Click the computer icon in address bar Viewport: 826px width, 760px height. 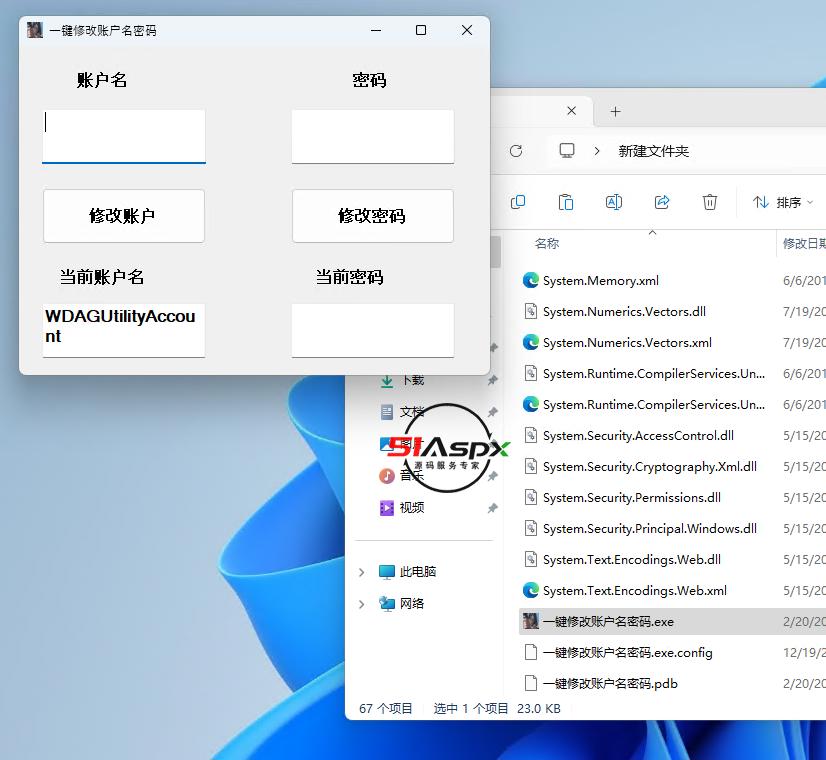567,151
